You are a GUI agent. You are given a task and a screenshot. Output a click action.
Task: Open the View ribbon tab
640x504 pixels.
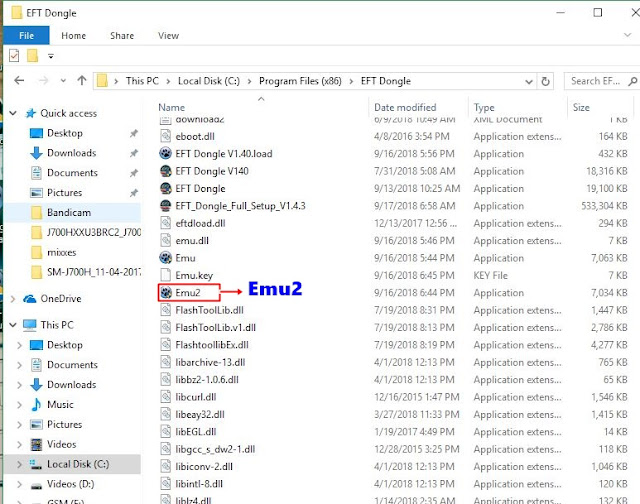[x=168, y=36]
